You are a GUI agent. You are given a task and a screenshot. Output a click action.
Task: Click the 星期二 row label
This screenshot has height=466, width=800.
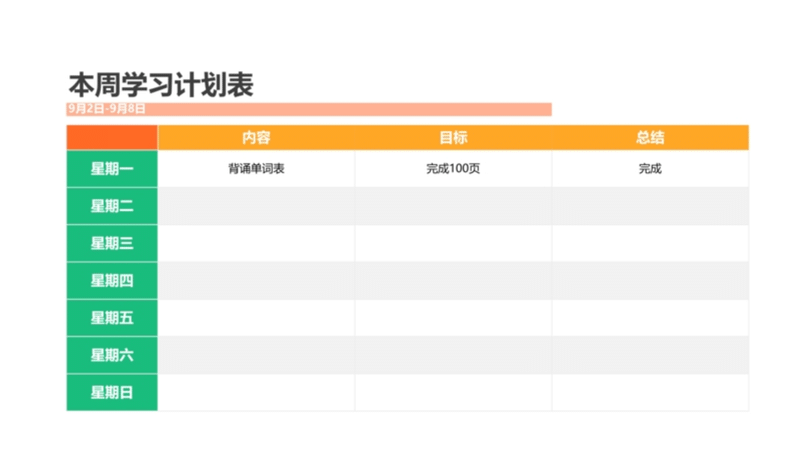pos(112,206)
